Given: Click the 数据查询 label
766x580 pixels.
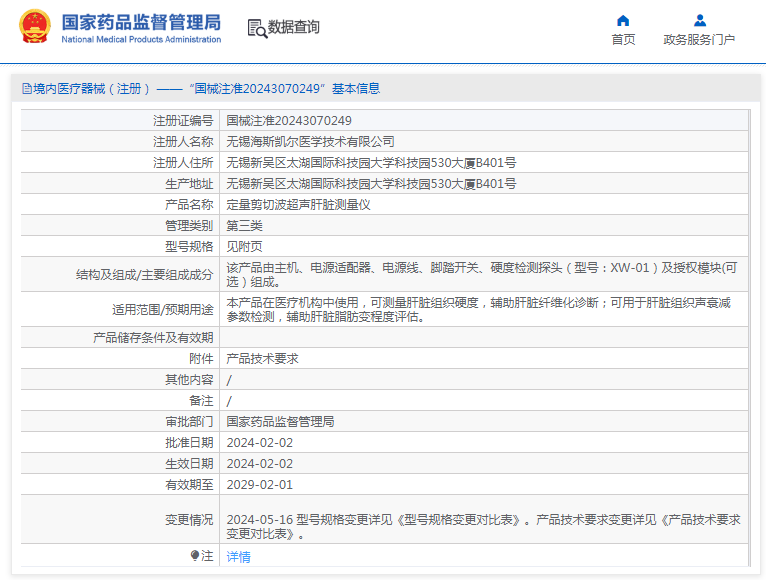Looking at the screenshot, I should [294, 27].
